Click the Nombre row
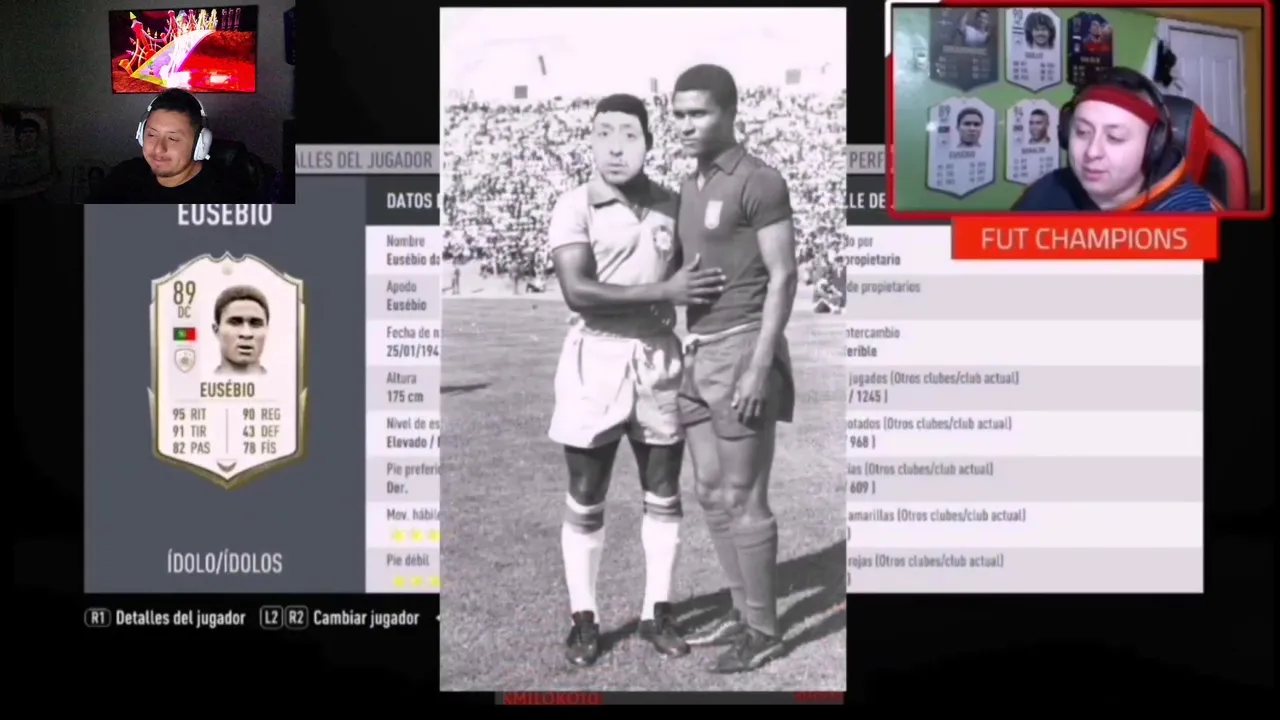The height and width of the screenshot is (720, 1280). click(x=403, y=250)
